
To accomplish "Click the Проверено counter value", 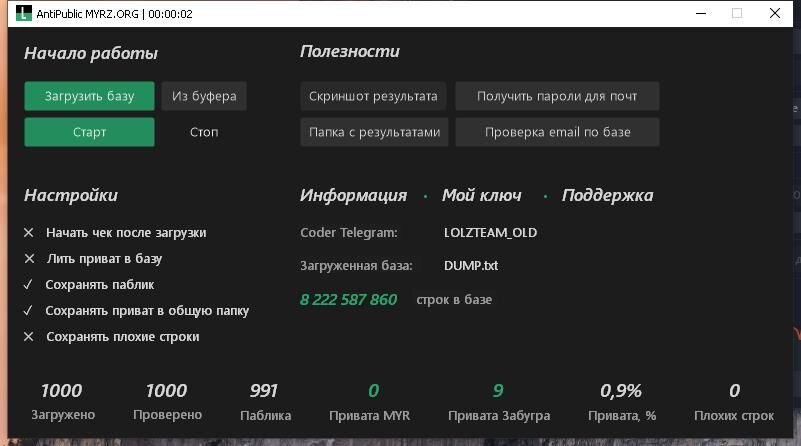I will click(167, 391).
